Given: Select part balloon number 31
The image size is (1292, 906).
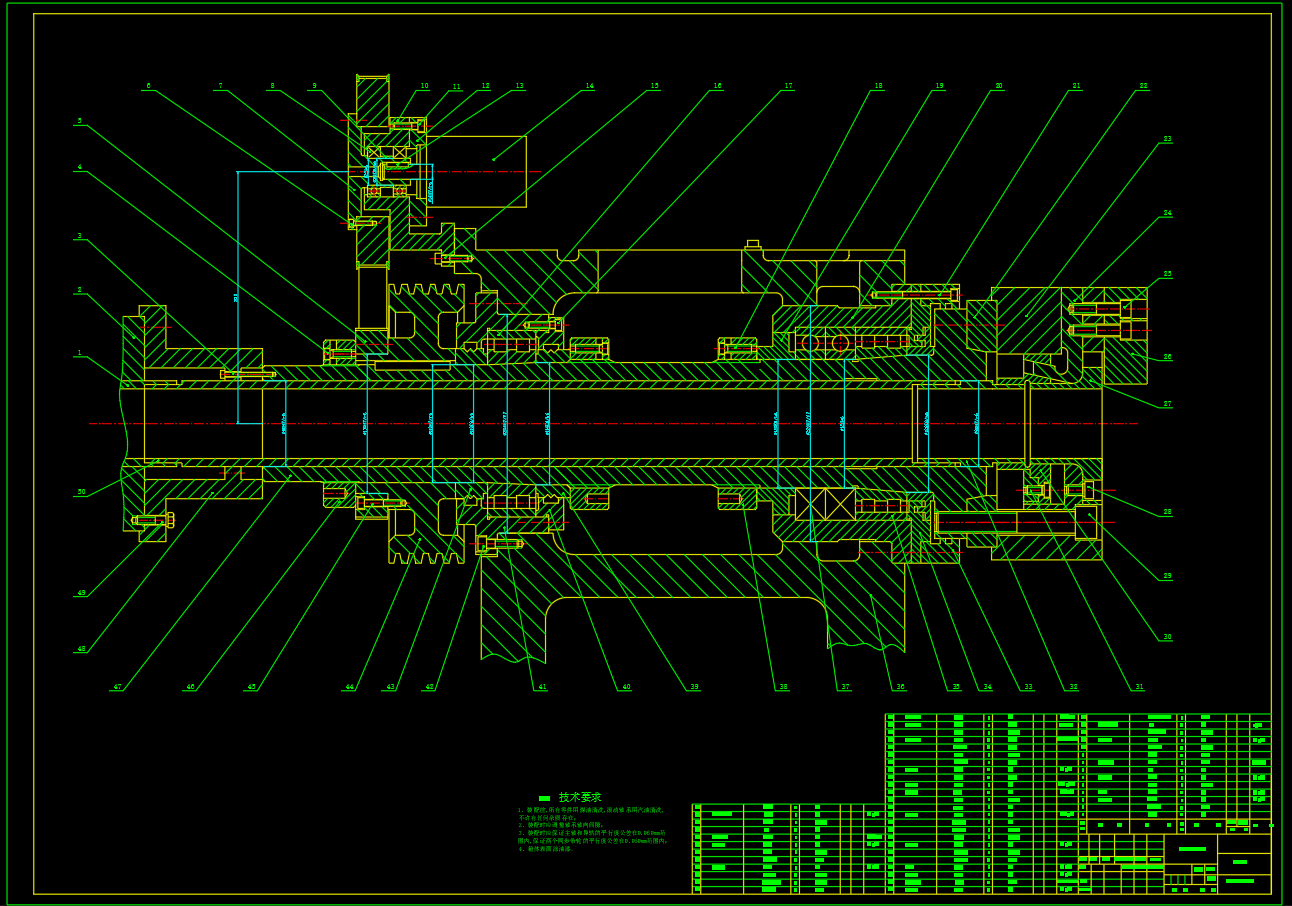Looking at the screenshot, I should coord(1139,687).
